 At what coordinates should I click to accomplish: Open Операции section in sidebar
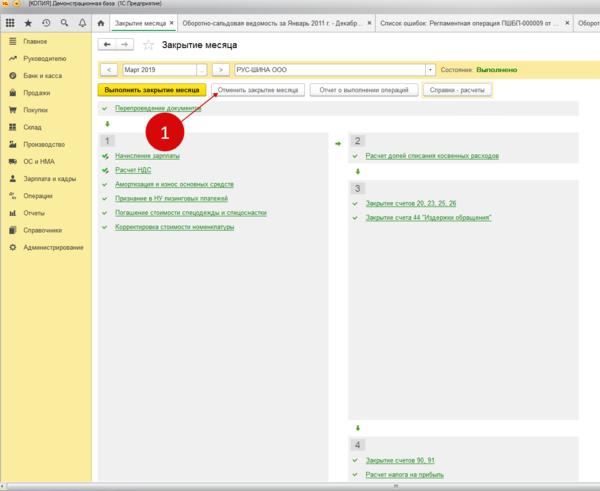click(x=38, y=196)
